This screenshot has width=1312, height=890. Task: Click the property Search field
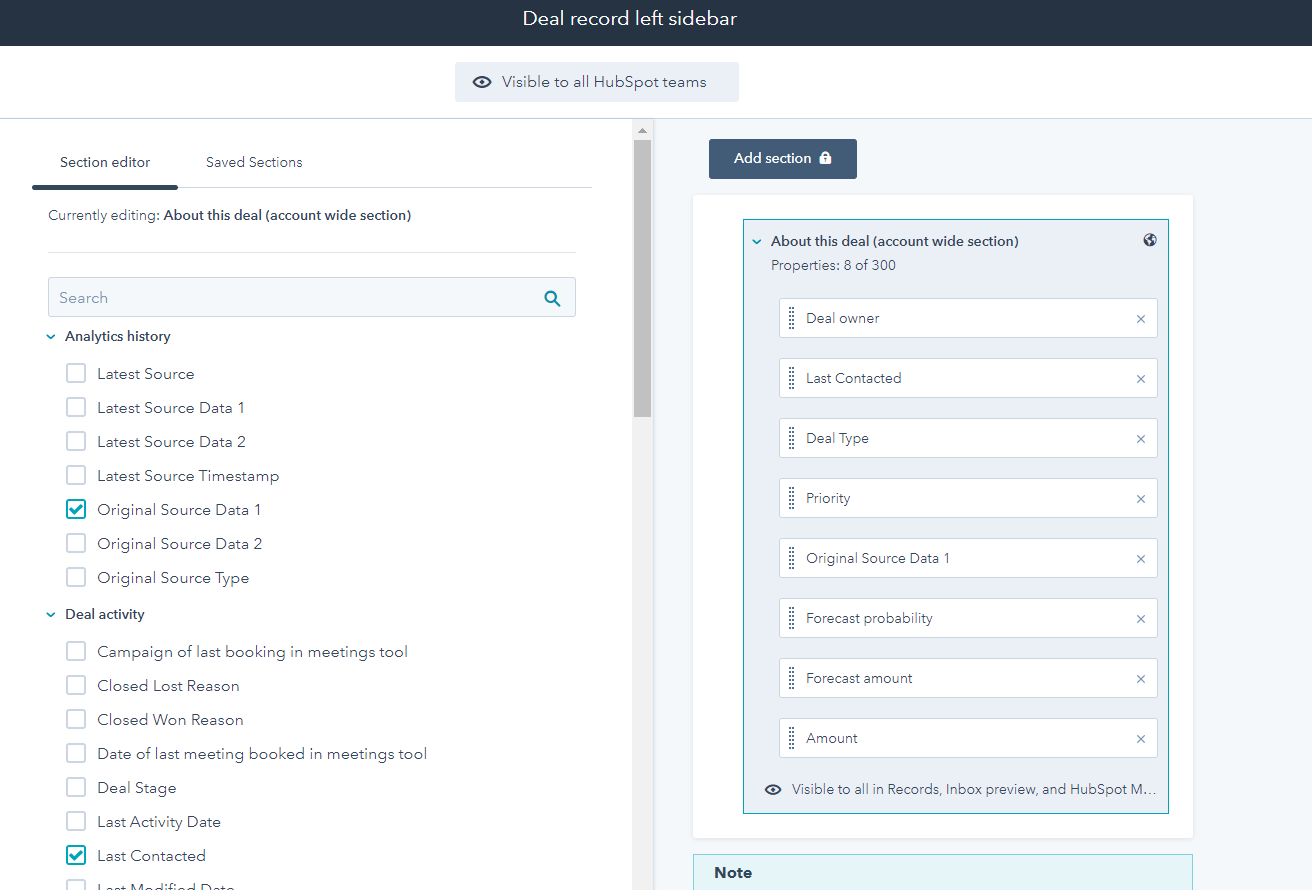312,298
